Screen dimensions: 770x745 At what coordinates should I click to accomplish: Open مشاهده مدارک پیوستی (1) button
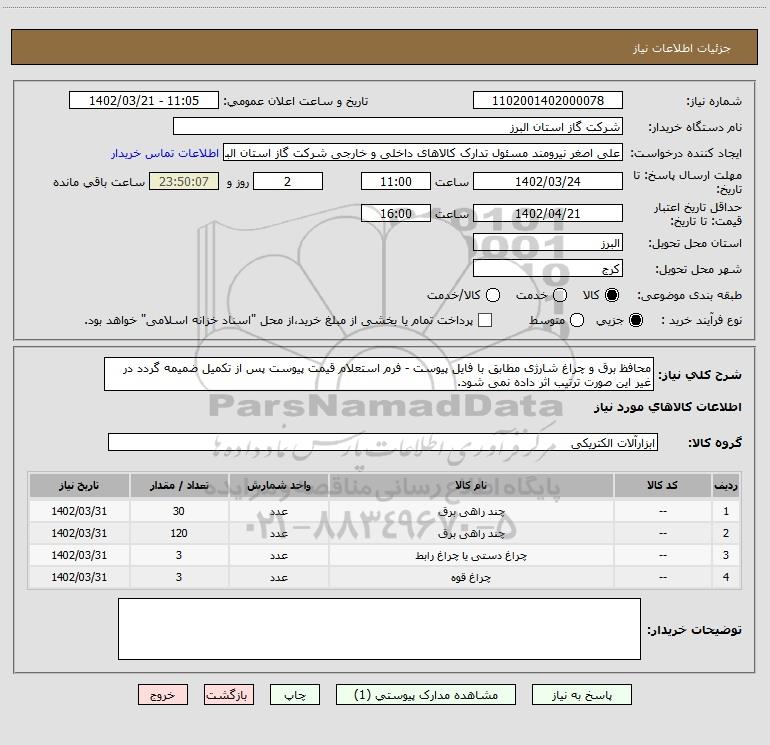[x=426, y=695]
